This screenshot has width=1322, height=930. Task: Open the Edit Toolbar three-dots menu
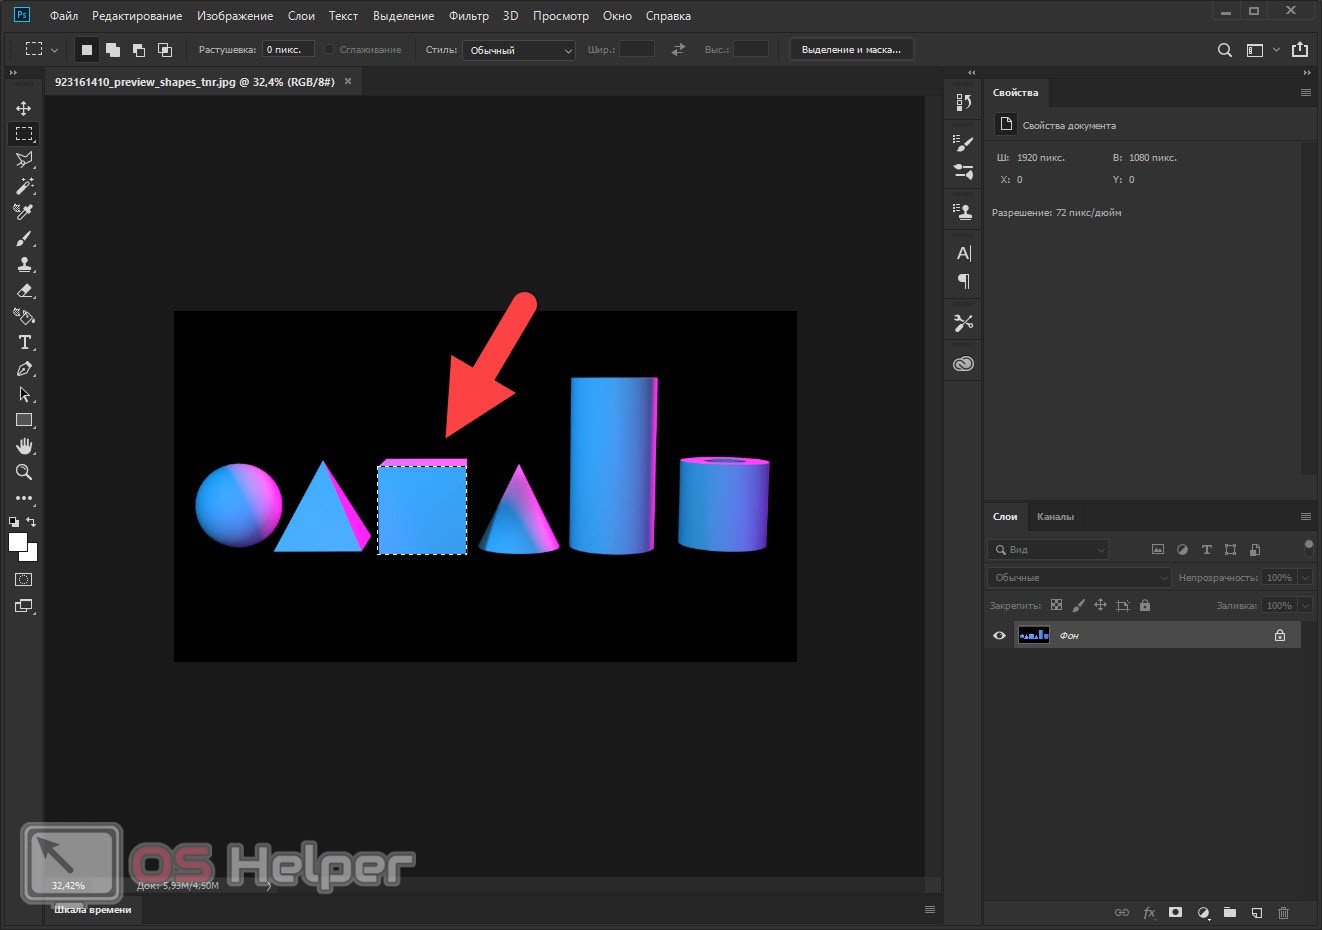(x=24, y=498)
